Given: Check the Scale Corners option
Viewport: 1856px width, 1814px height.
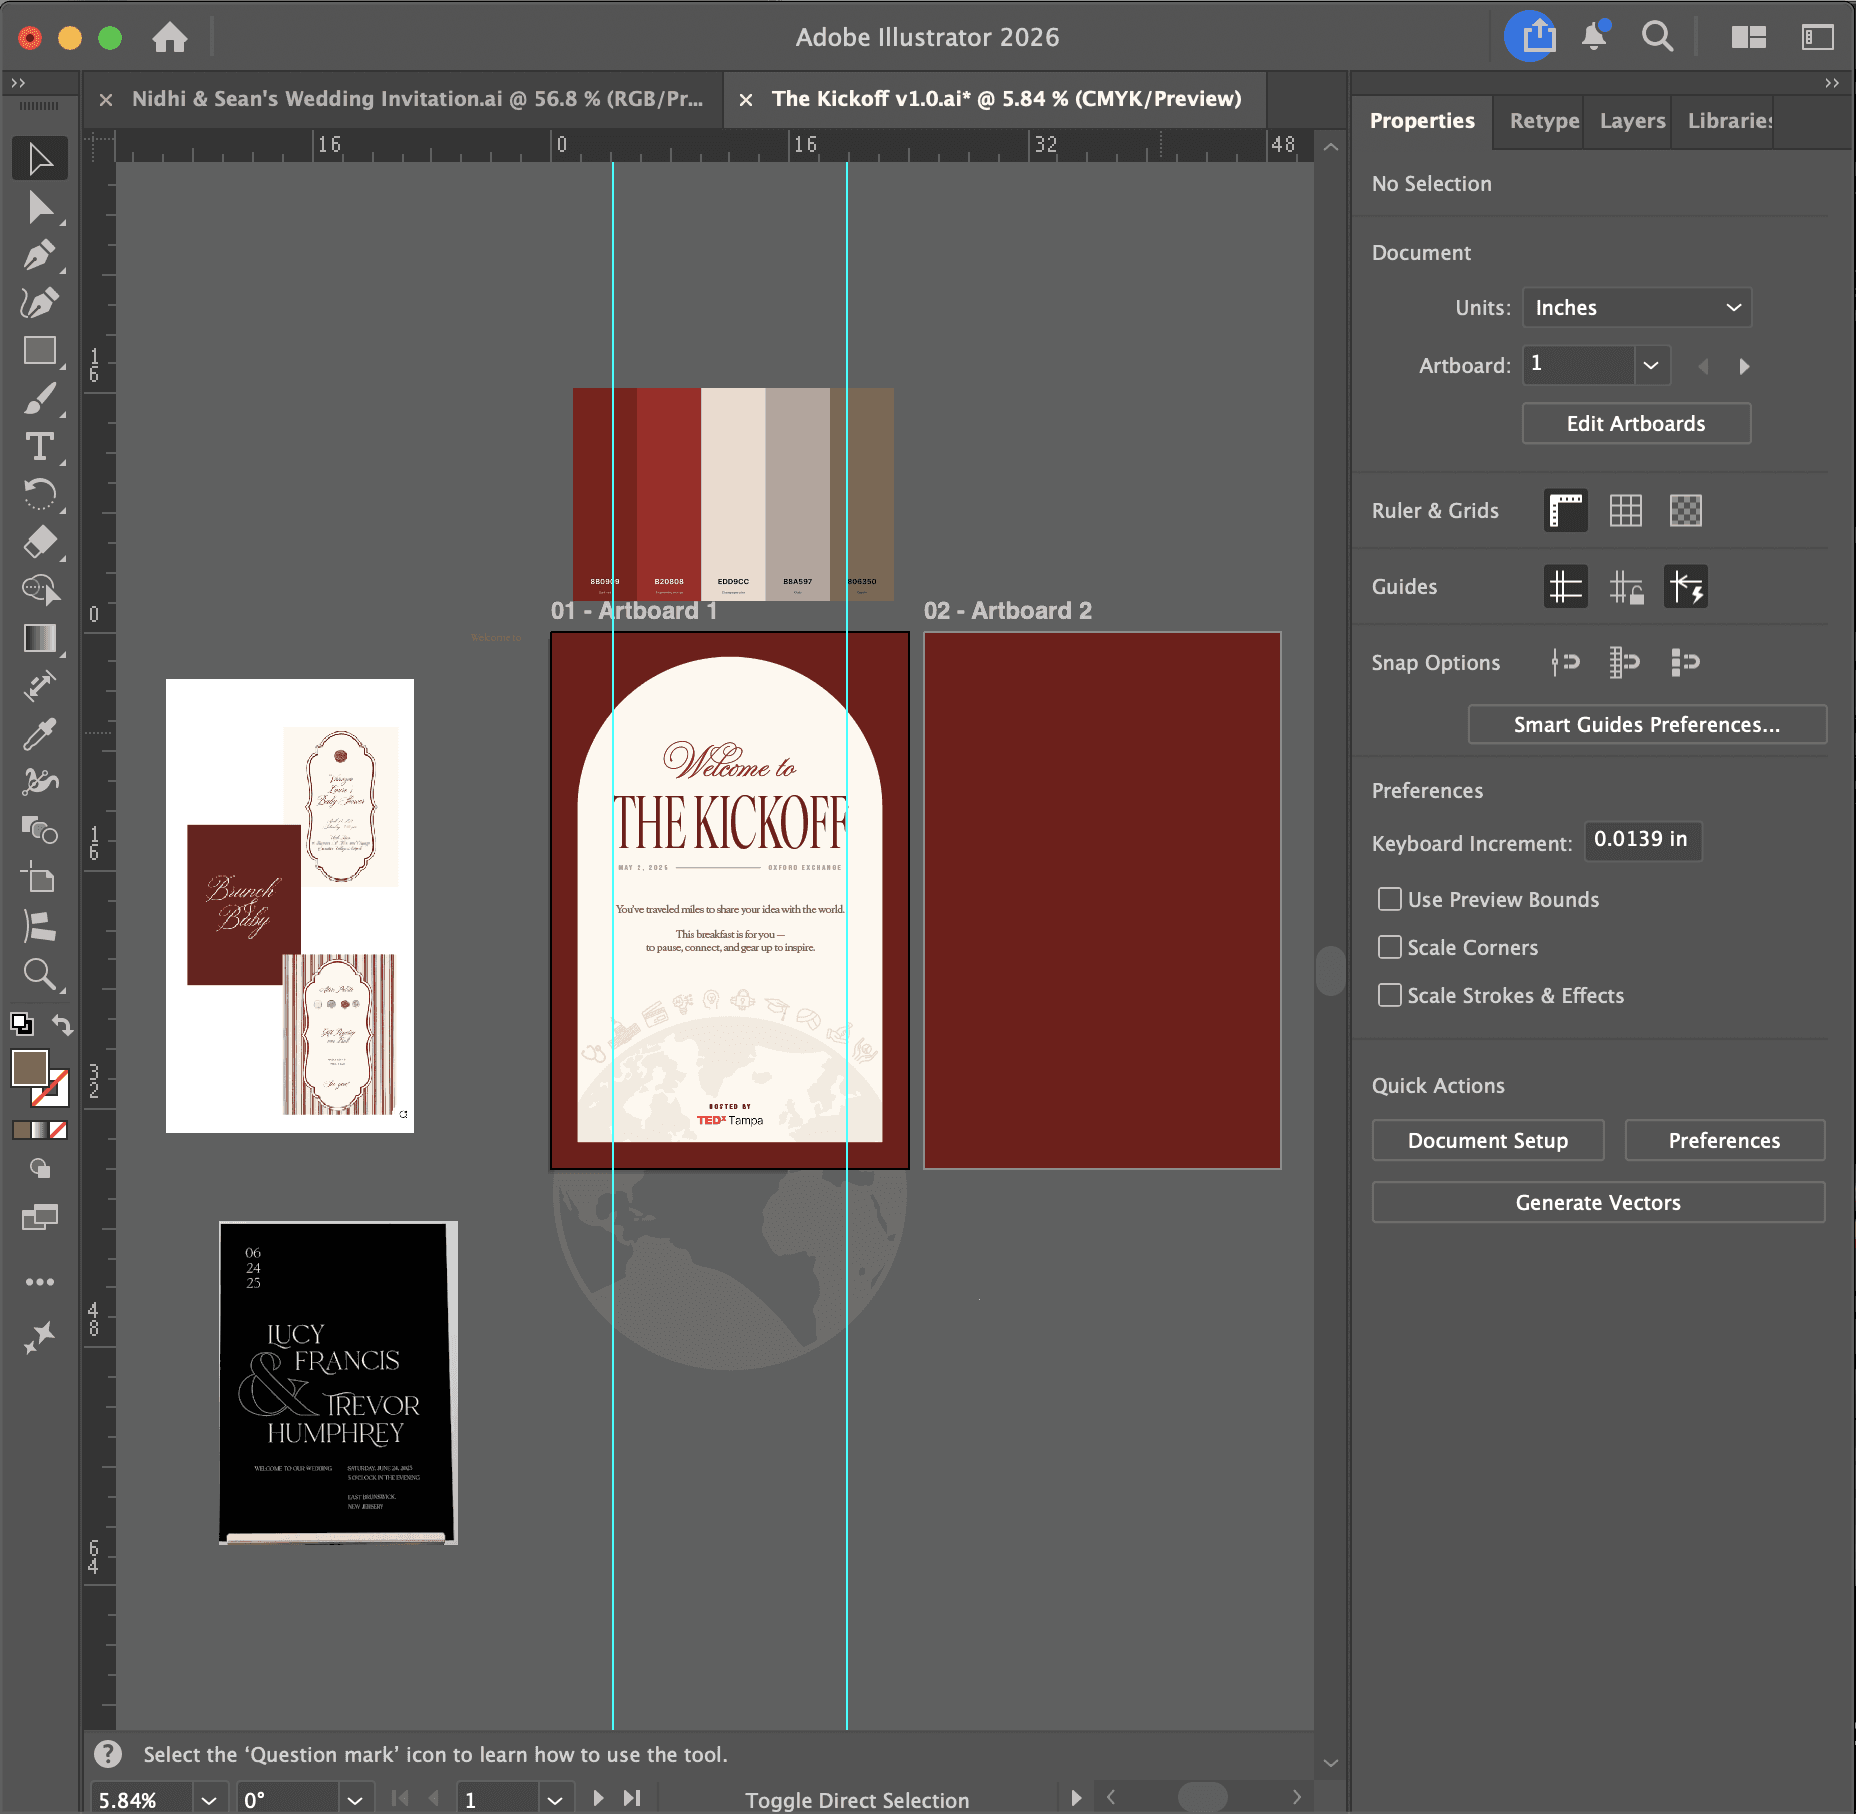Looking at the screenshot, I should 1389,947.
